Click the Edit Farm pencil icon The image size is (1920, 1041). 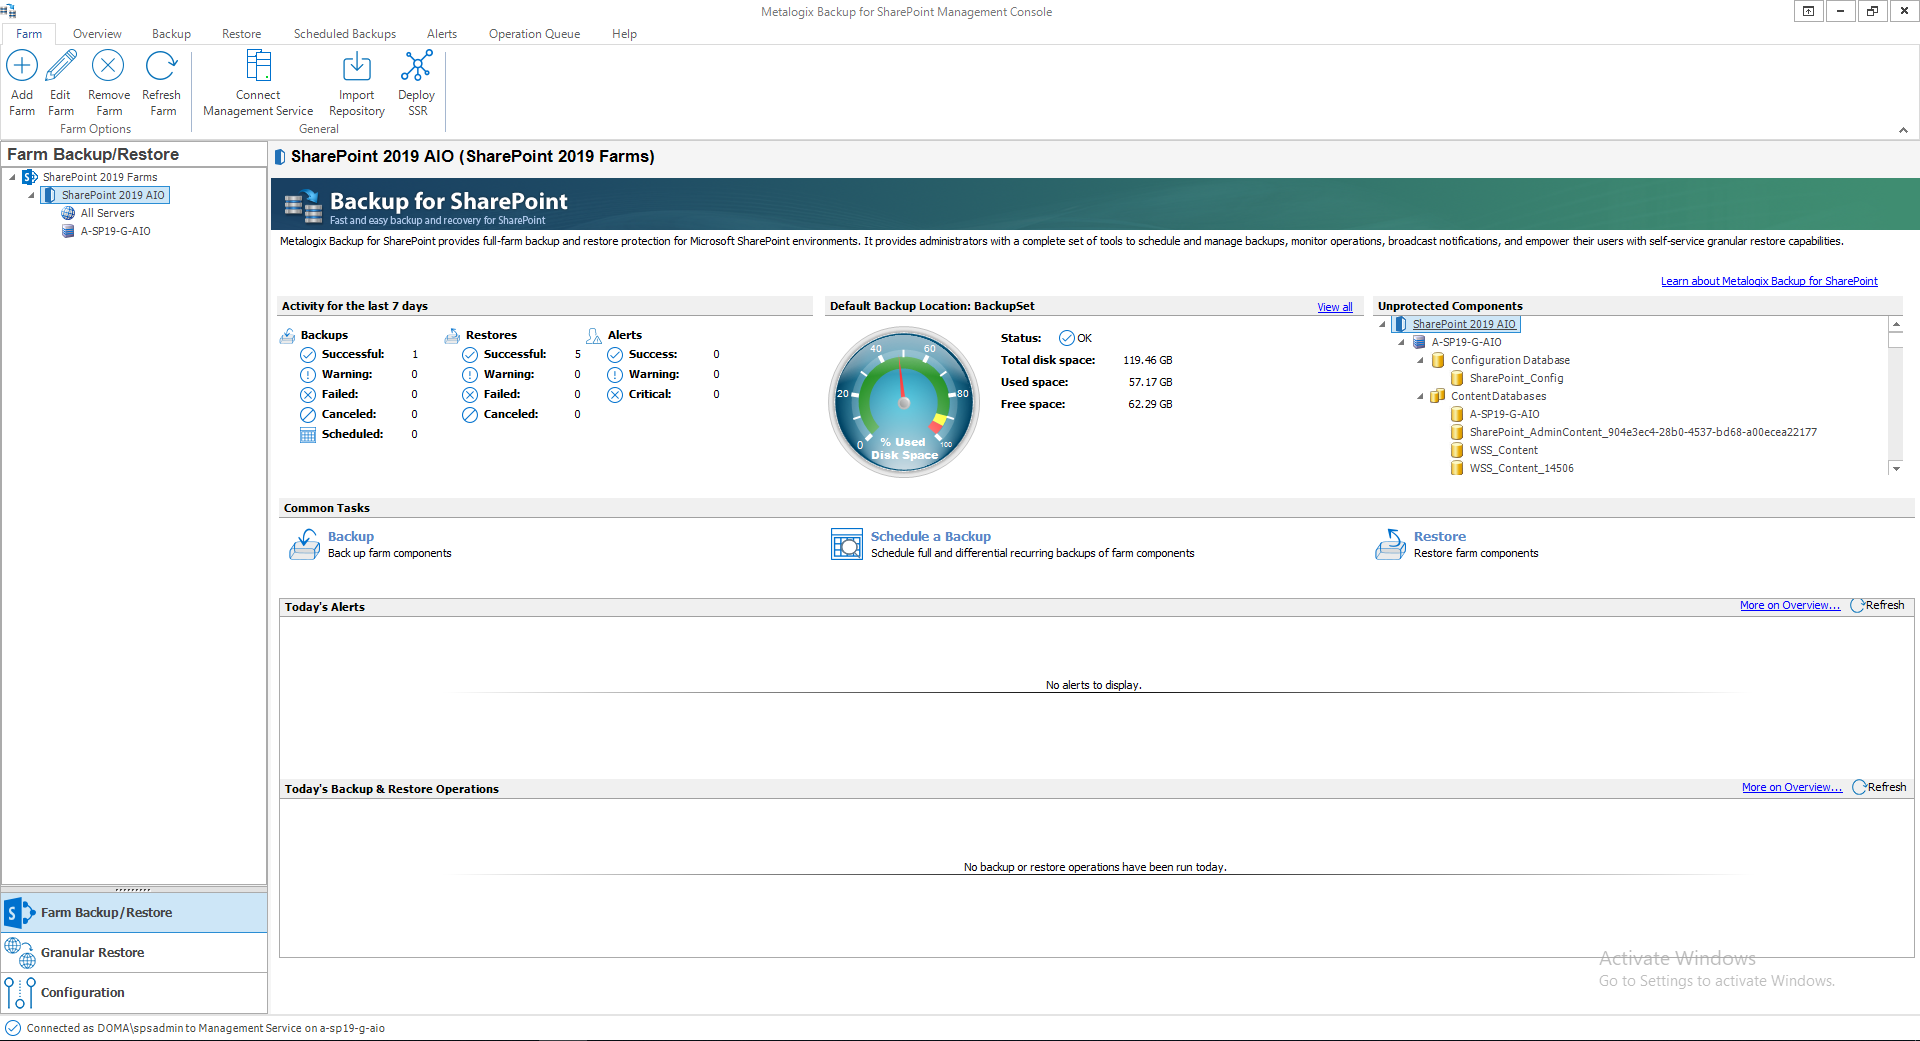pyautogui.click(x=61, y=67)
